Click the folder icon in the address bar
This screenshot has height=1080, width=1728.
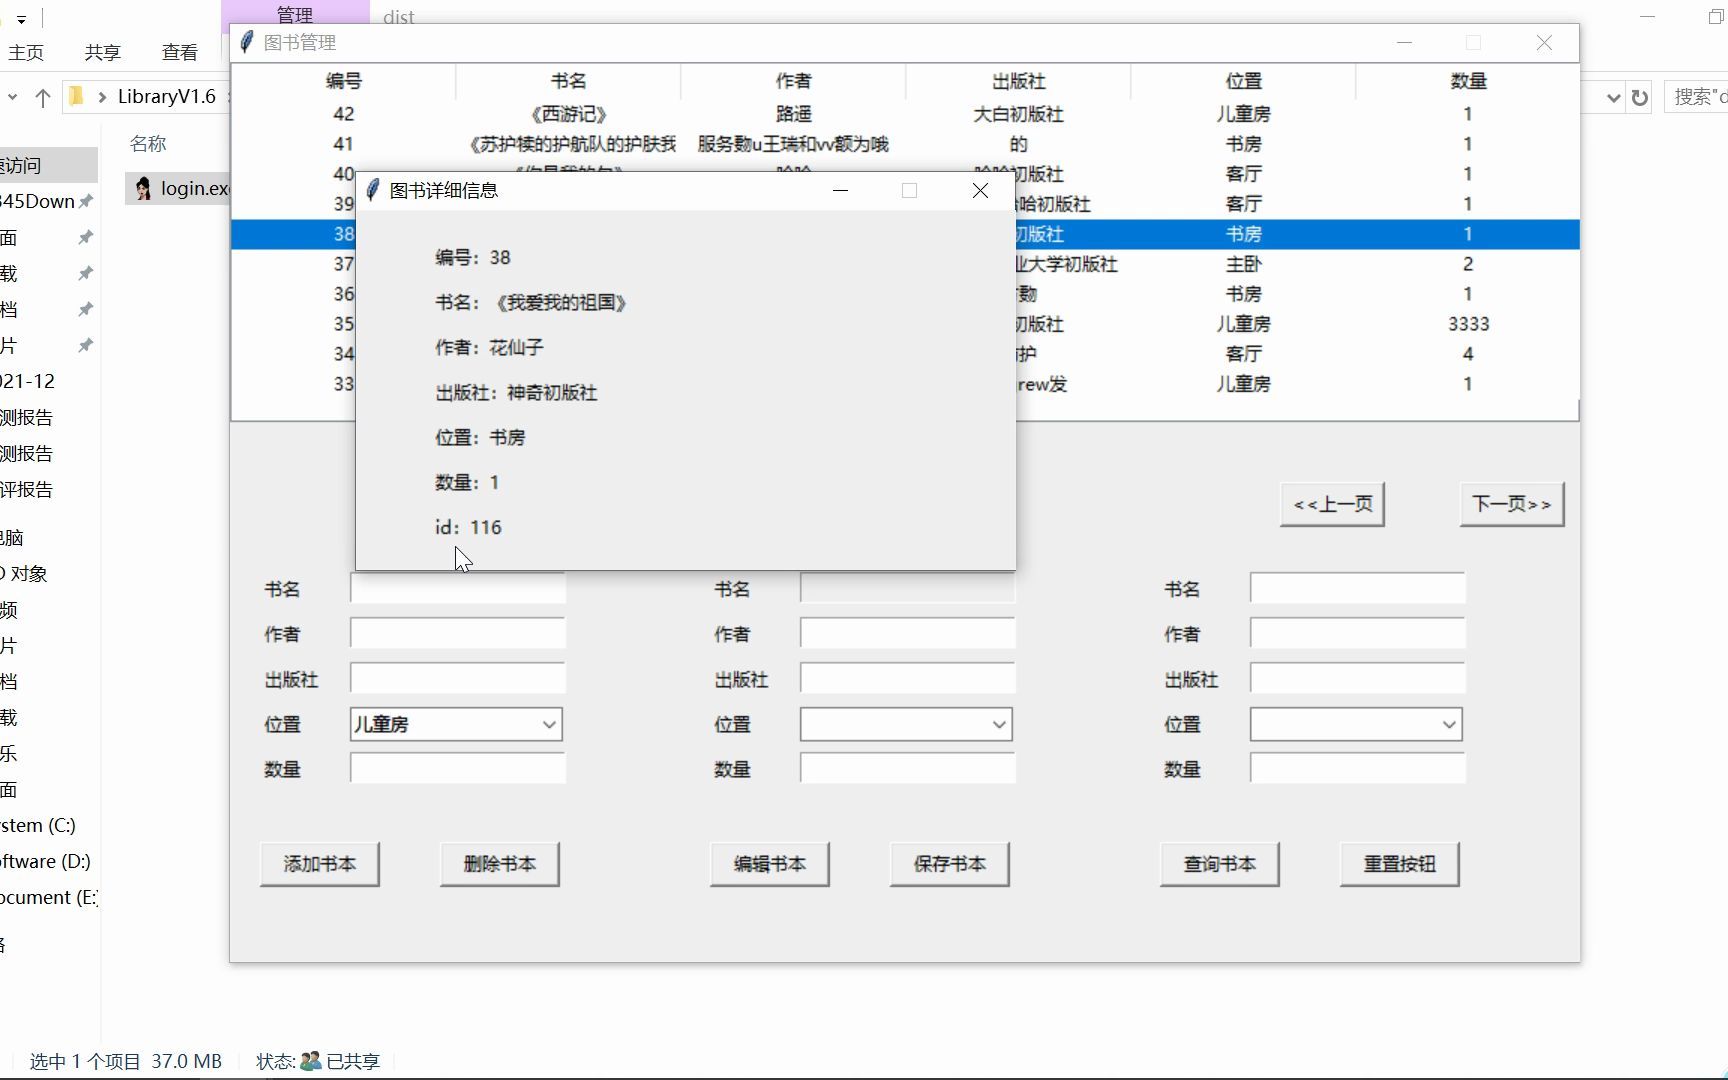tap(76, 96)
